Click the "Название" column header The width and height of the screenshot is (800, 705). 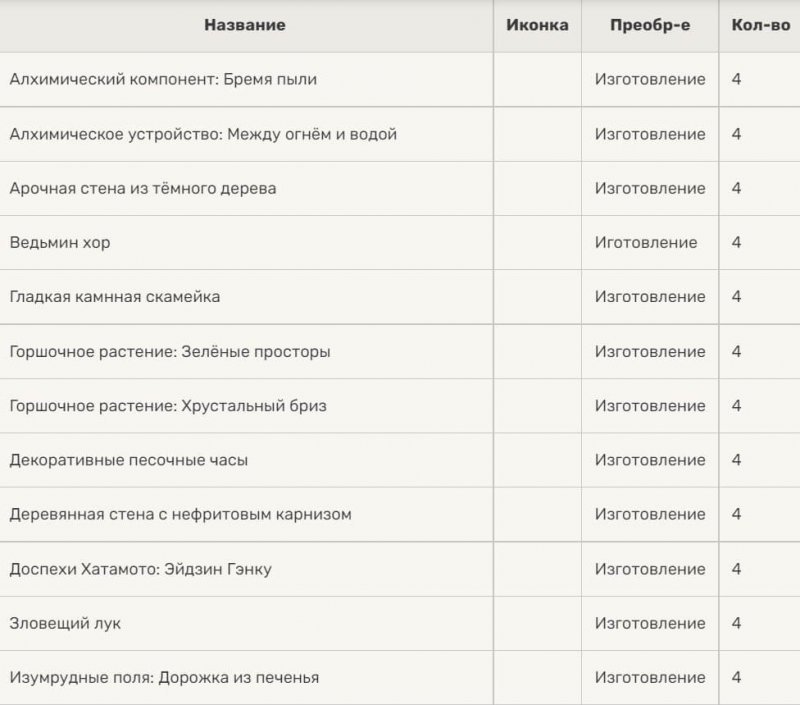[x=245, y=25]
